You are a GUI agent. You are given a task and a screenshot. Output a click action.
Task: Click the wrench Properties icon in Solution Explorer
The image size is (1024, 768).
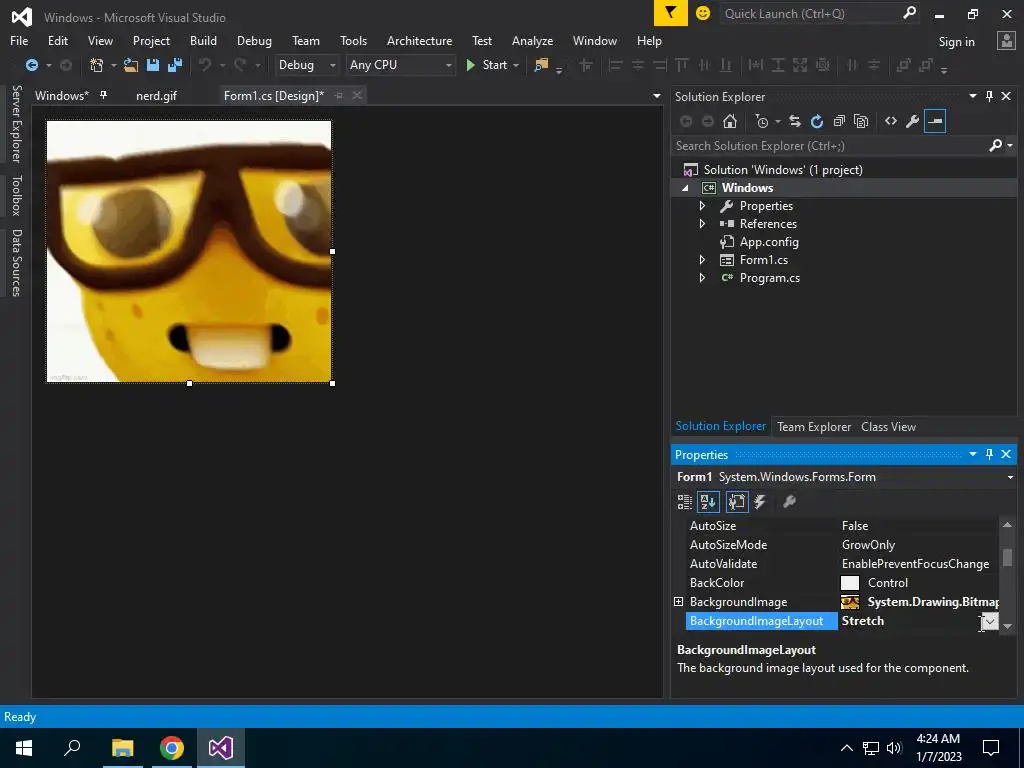913,121
